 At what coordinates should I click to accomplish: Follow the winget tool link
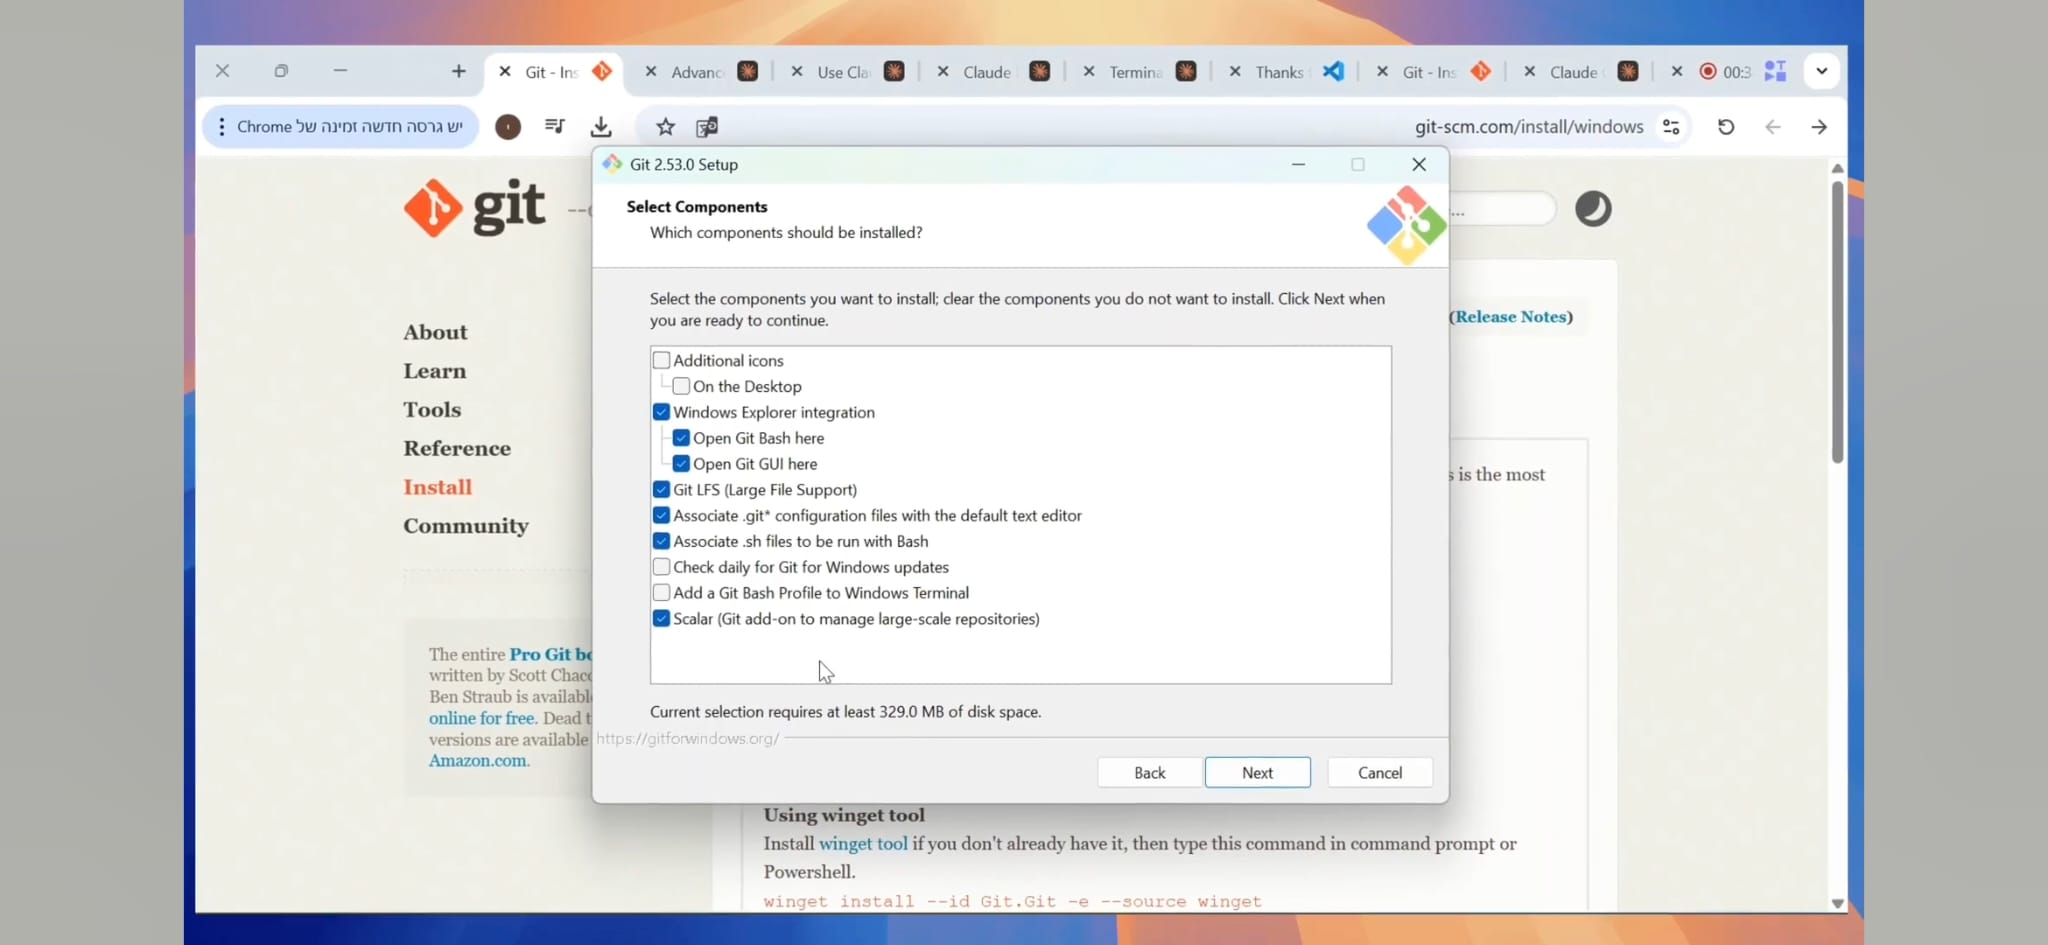tap(863, 844)
